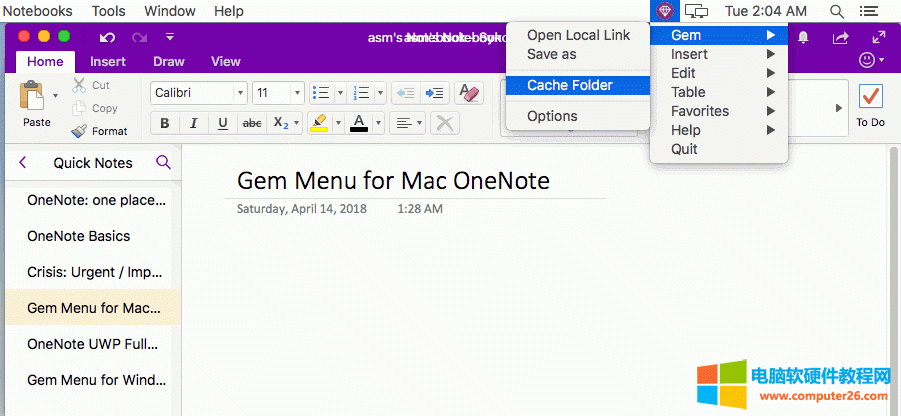Toggle italic formatting

(x=193, y=123)
